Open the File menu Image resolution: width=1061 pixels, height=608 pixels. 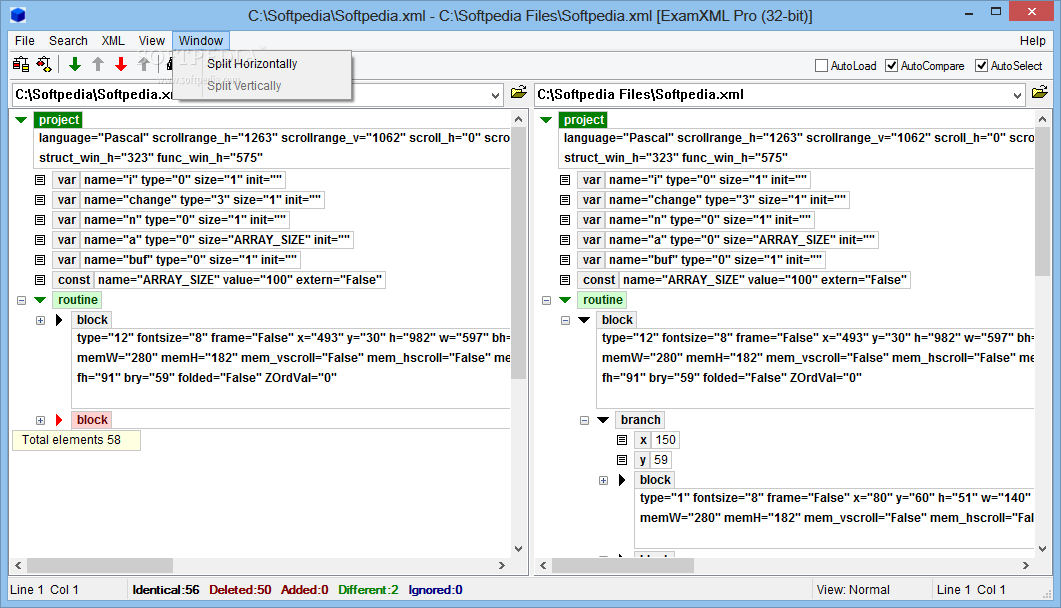(25, 41)
